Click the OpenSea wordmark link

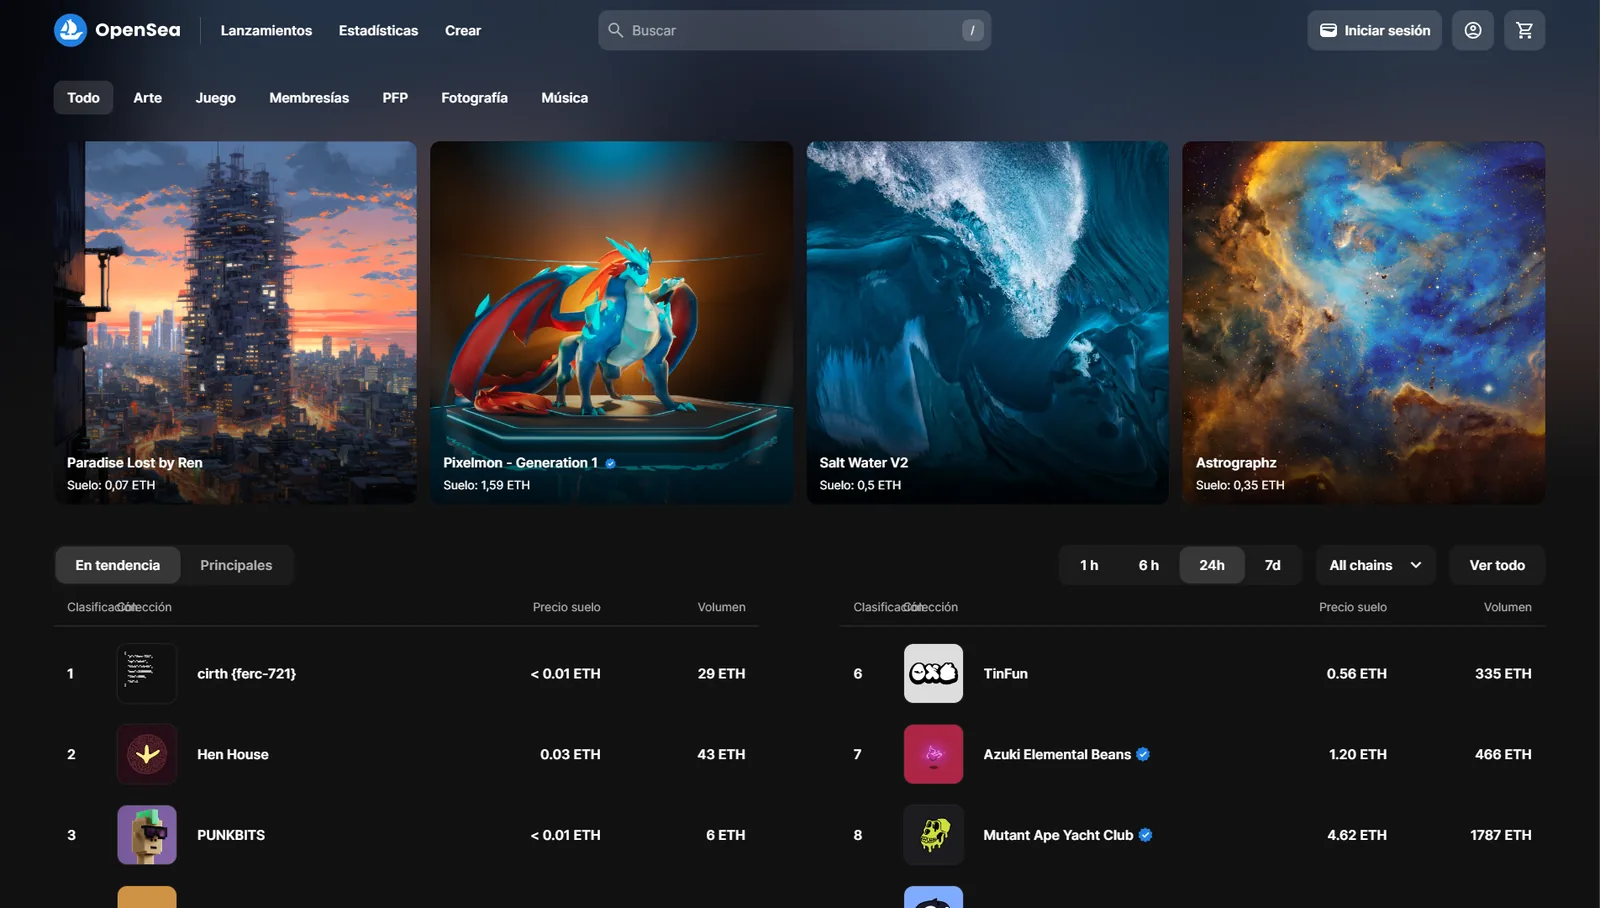coord(138,30)
